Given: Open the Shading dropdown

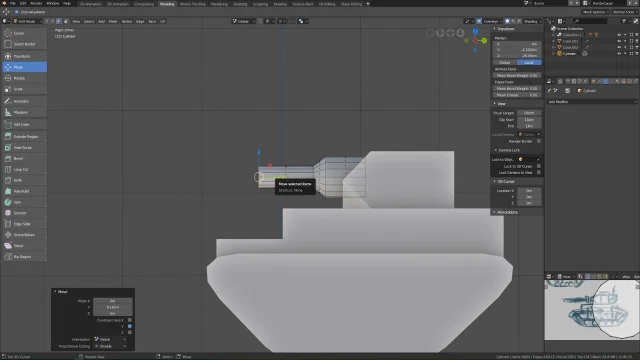Looking at the screenshot, I should (532, 21).
